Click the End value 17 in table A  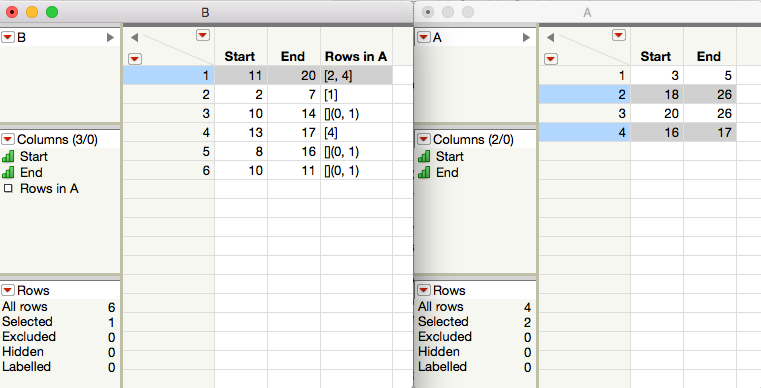click(x=710, y=132)
